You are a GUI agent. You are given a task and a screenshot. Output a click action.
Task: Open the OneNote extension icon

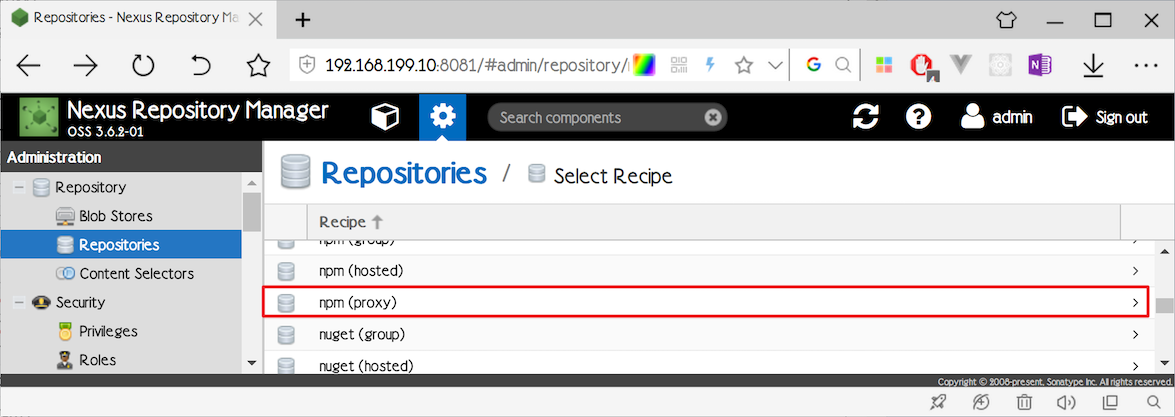click(1039, 66)
